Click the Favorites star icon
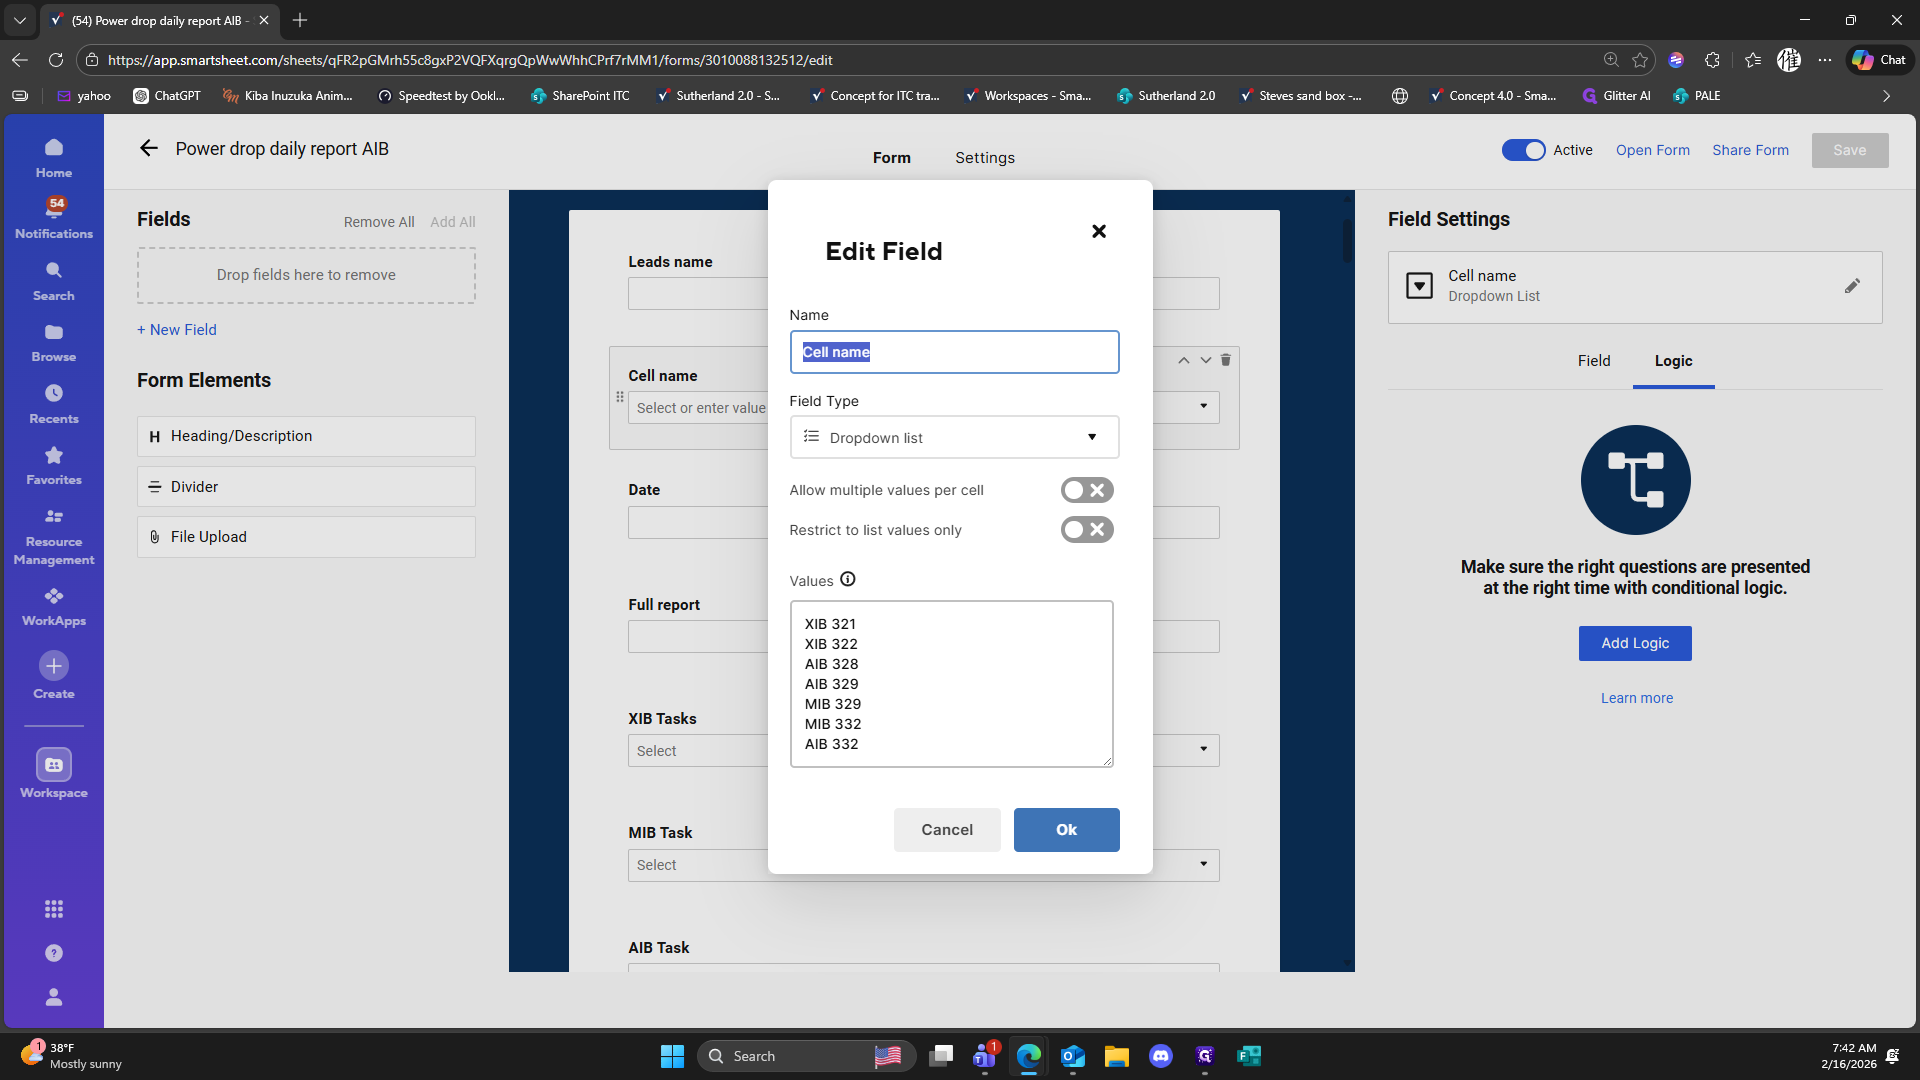The image size is (1920, 1080). point(54,456)
